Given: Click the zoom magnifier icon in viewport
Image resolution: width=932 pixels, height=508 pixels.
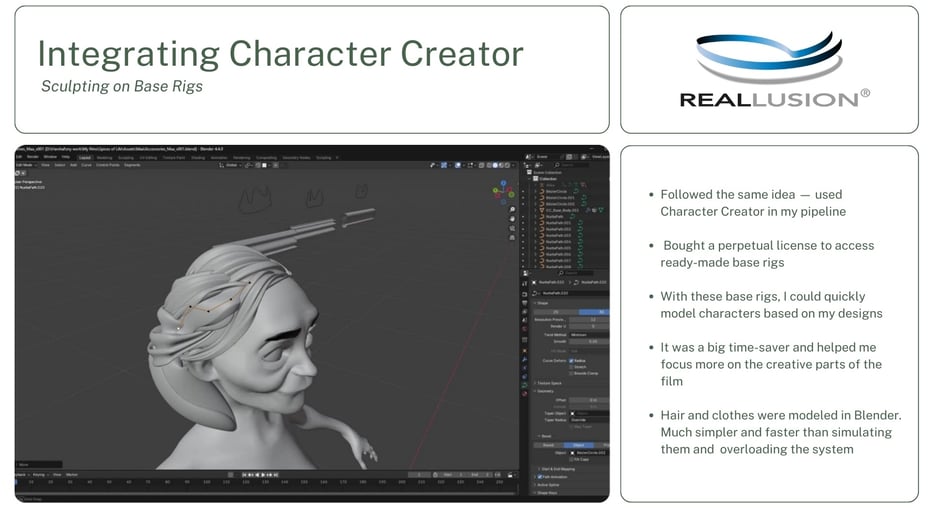Looking at the screenshot, I should coord(512,210).
